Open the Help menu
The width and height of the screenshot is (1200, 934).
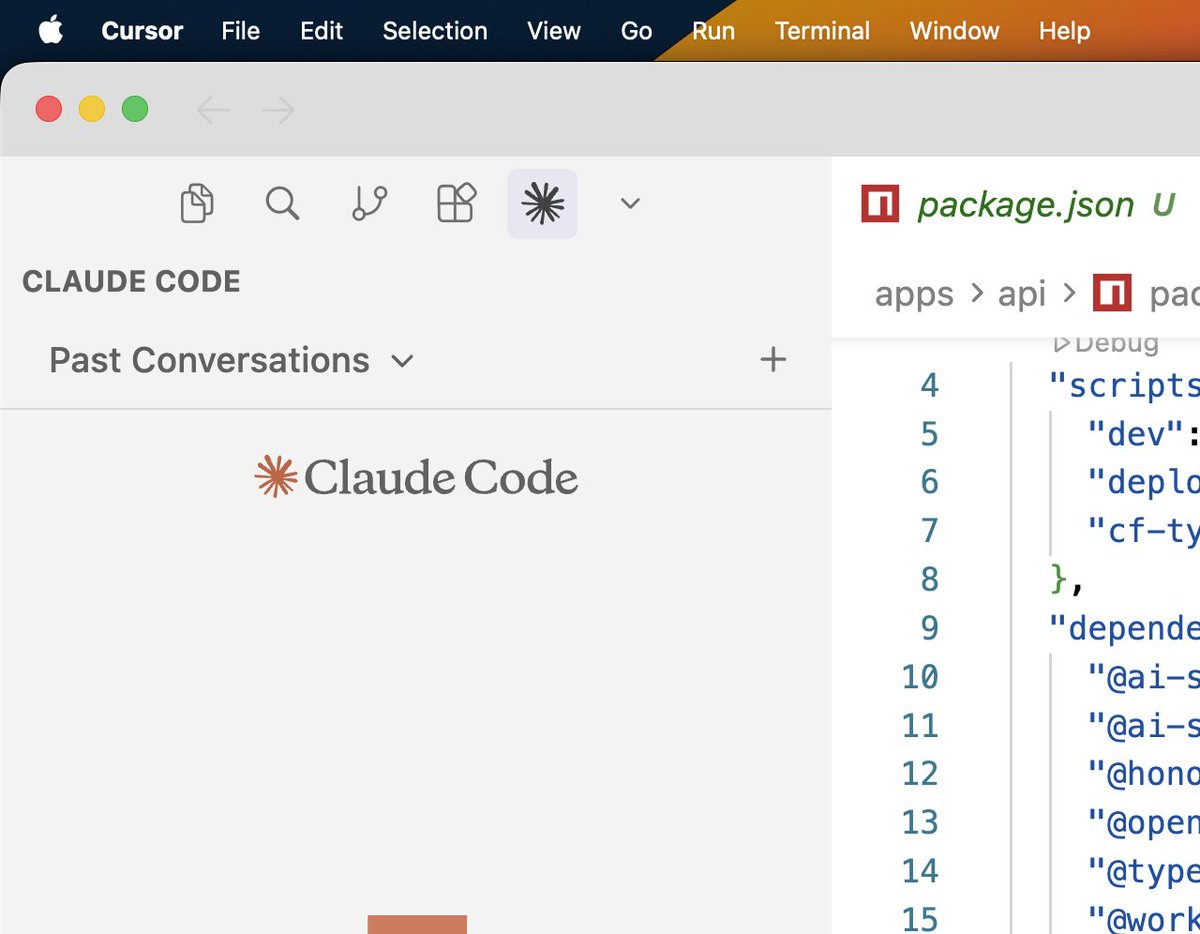tap(1064, 31)
